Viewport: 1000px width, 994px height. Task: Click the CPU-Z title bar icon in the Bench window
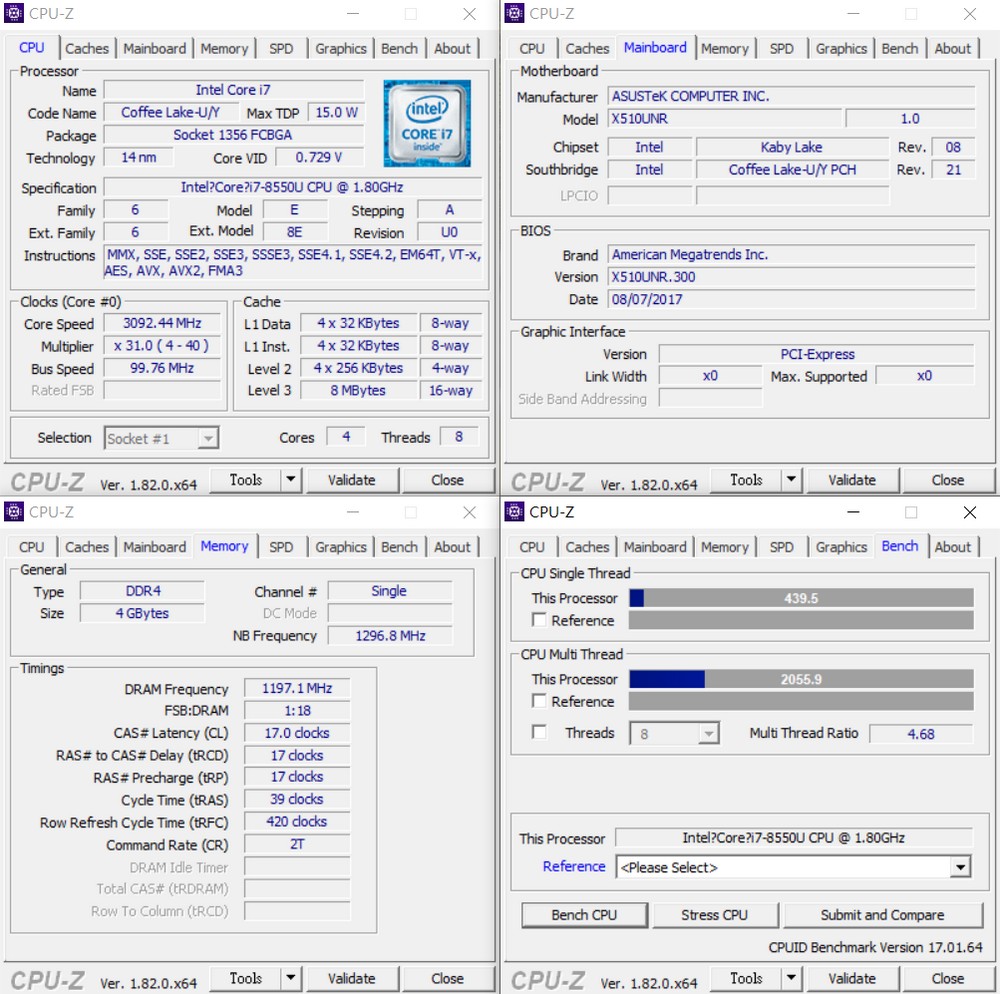(x=515, y=512)
